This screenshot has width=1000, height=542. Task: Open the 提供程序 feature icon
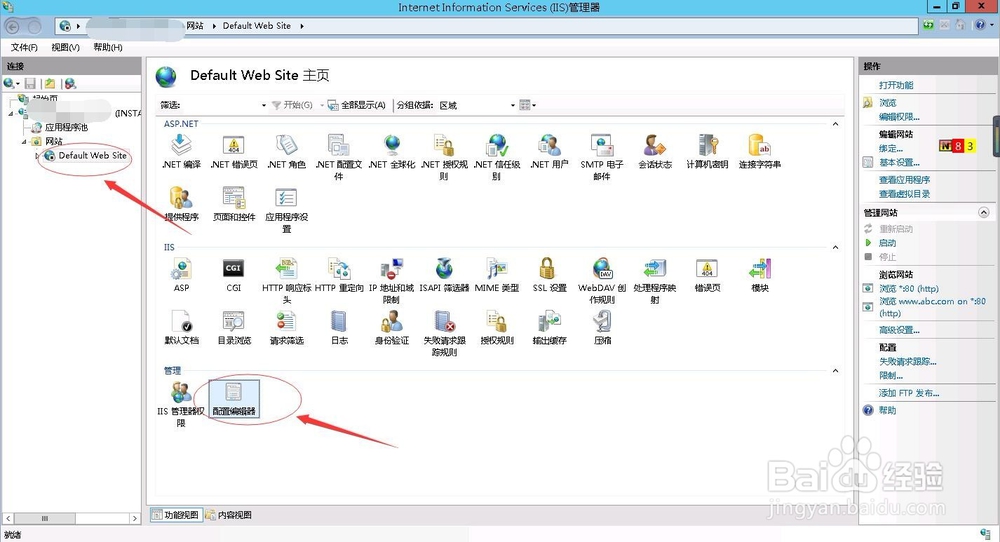(181, 205)
